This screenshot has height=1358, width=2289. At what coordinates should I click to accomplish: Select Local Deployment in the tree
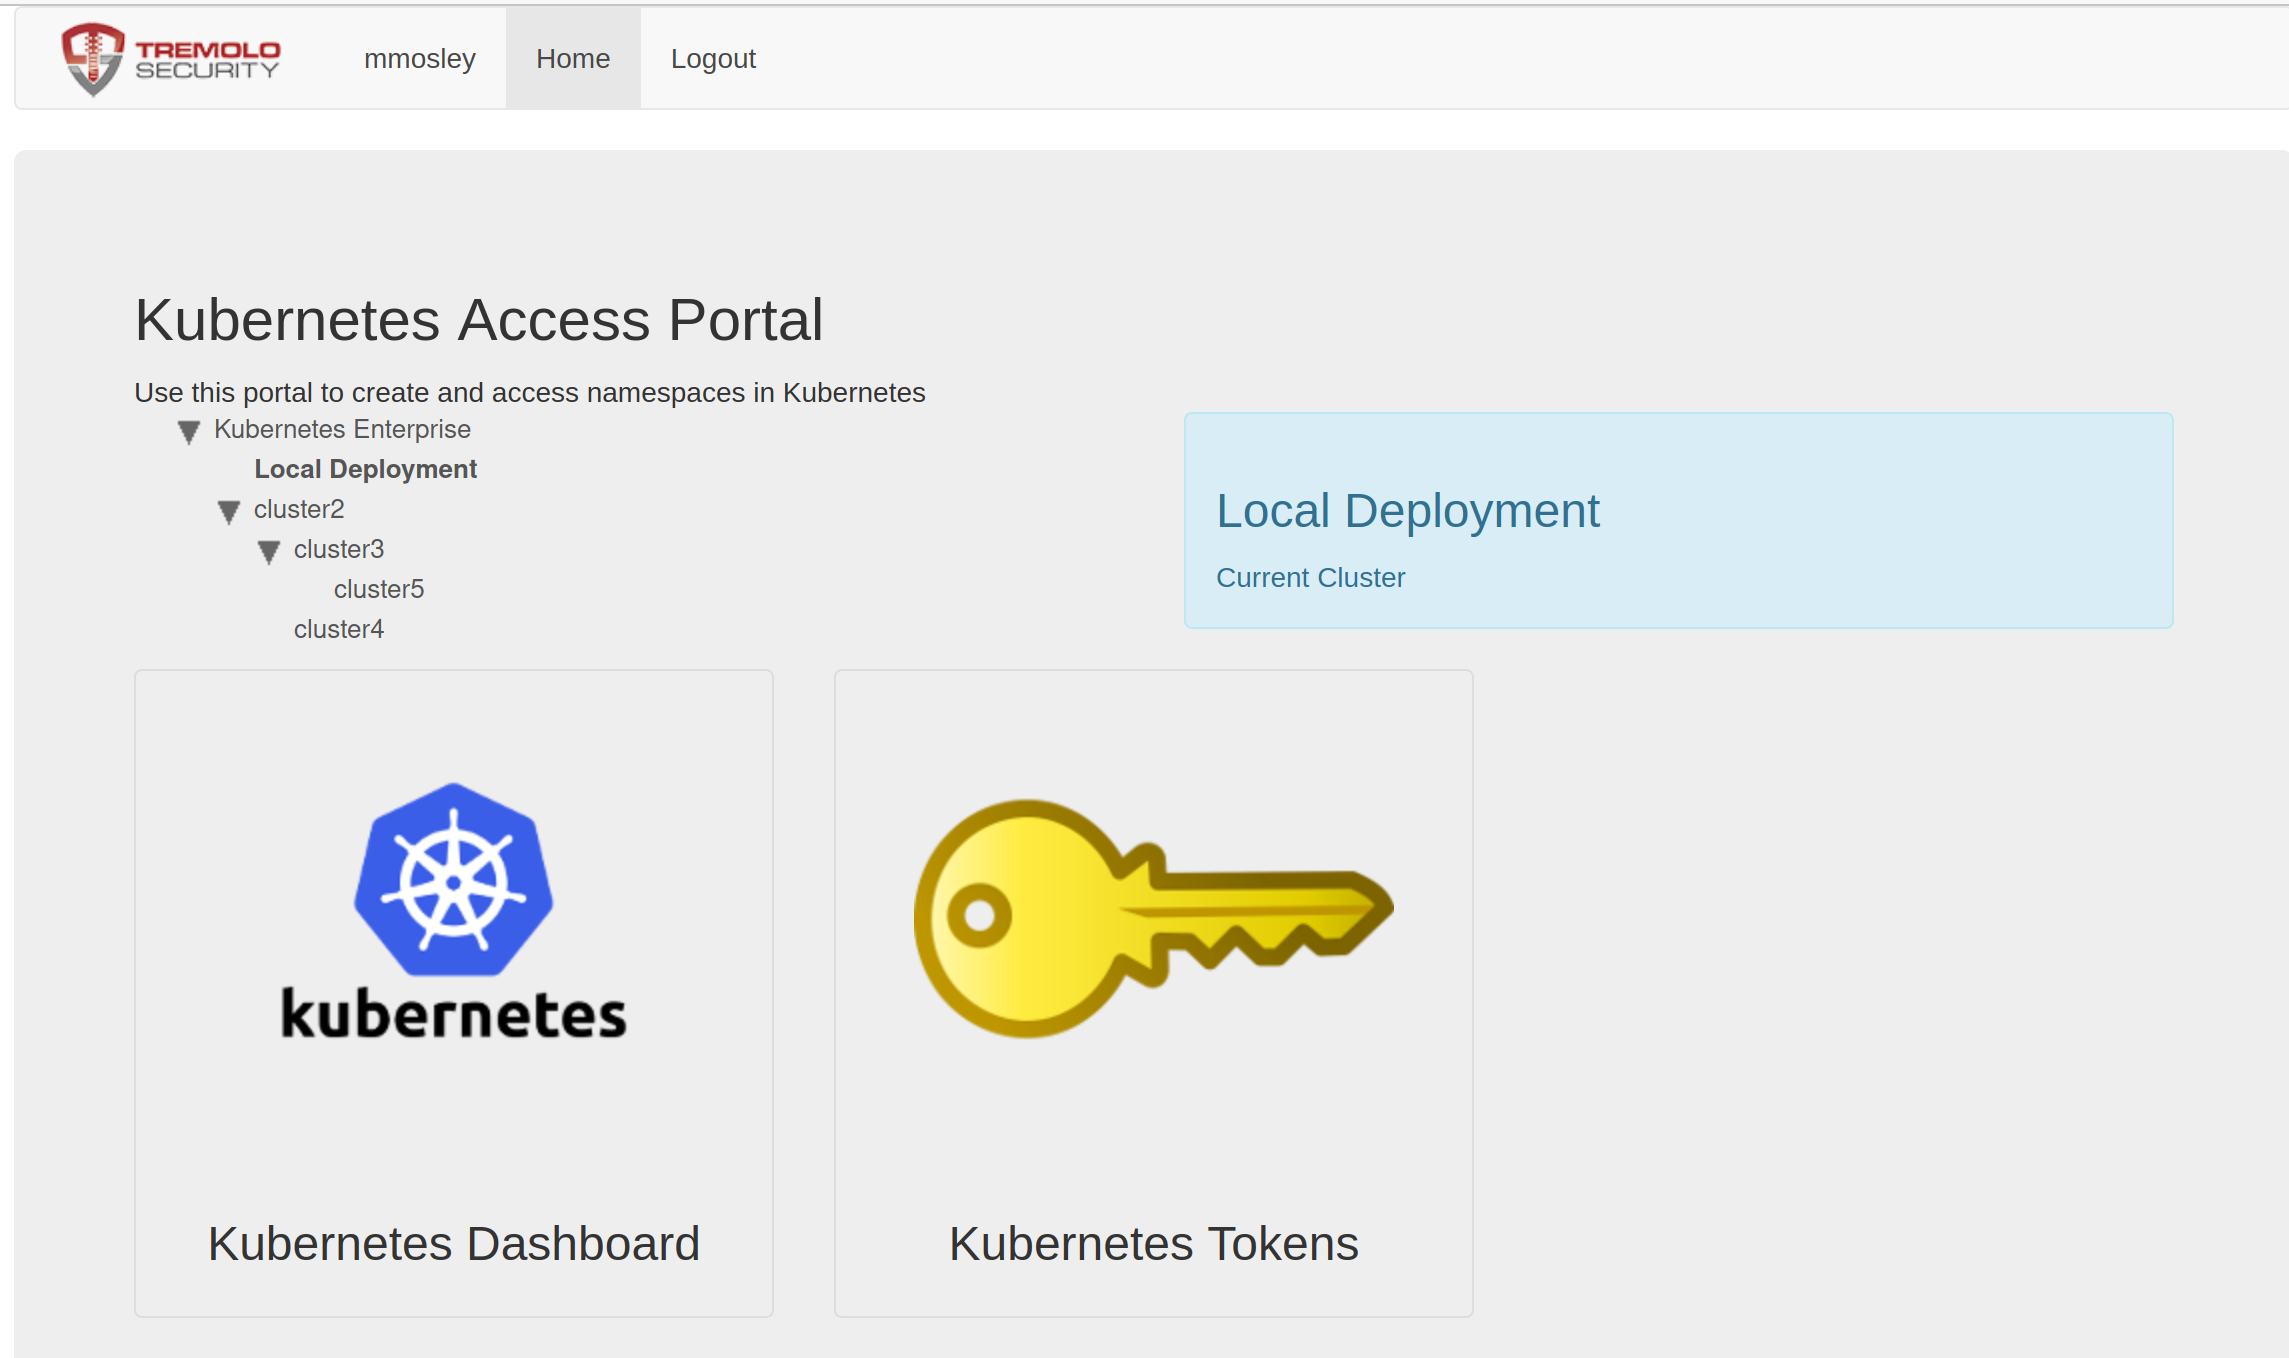click(365, 469)
